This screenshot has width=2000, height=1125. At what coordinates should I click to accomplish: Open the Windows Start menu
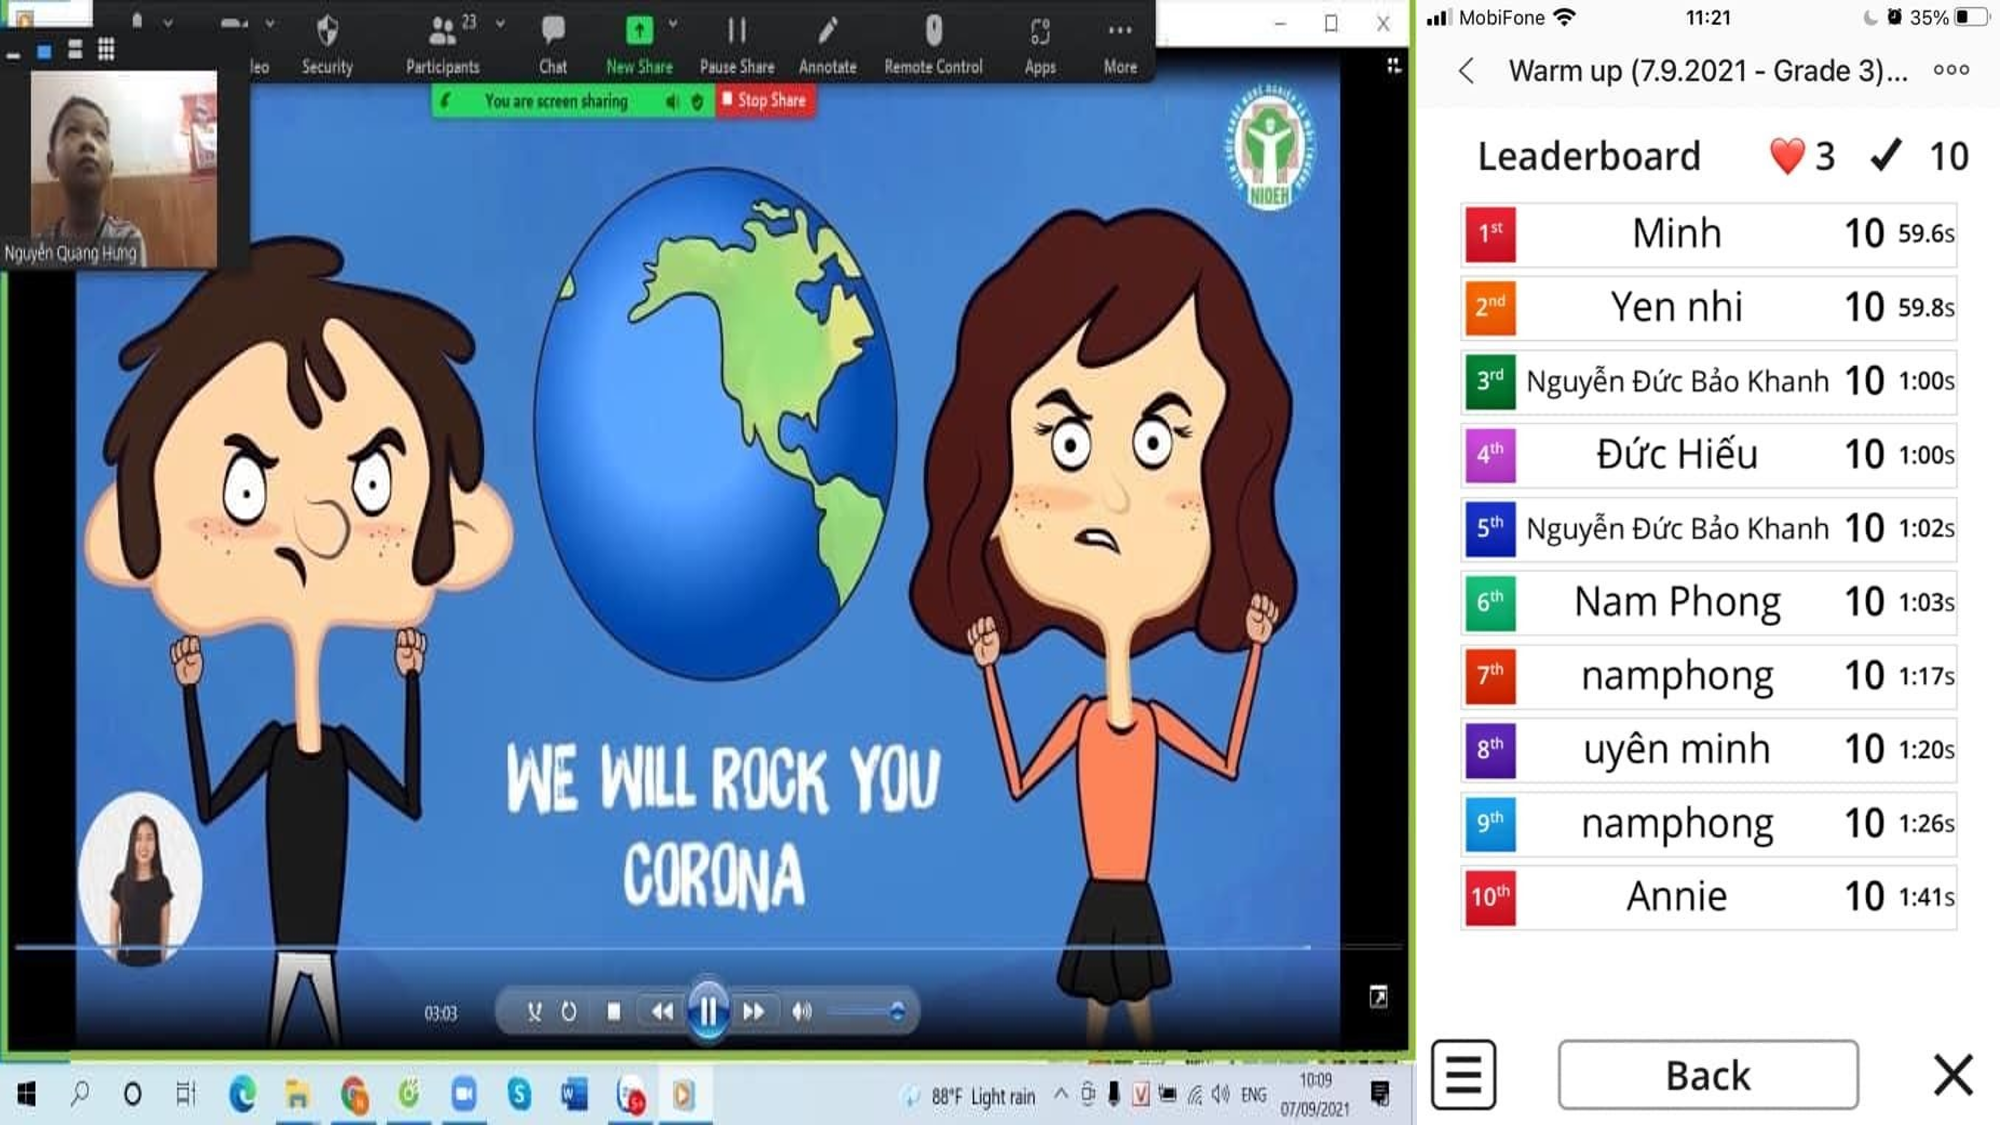[x=27, y=1094]
